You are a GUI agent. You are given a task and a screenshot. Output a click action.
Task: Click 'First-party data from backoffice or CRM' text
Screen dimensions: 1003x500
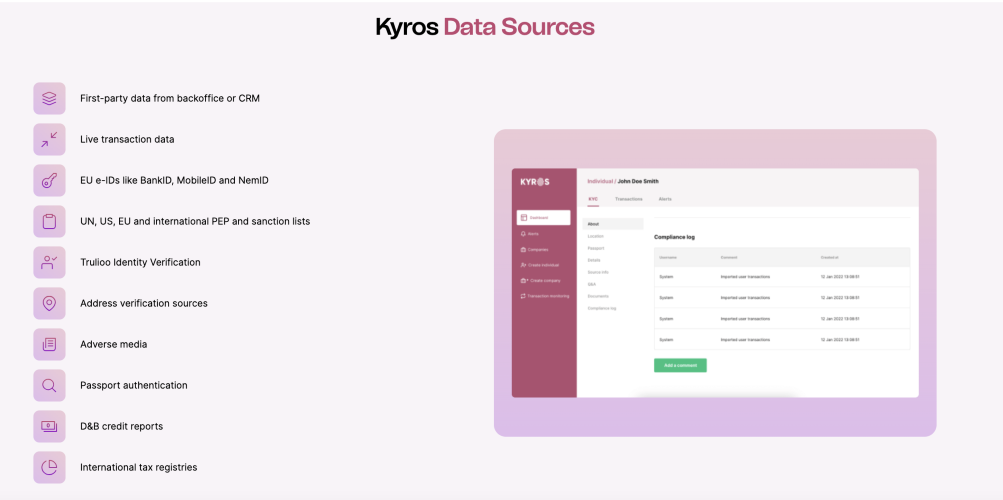coord(170,98)
